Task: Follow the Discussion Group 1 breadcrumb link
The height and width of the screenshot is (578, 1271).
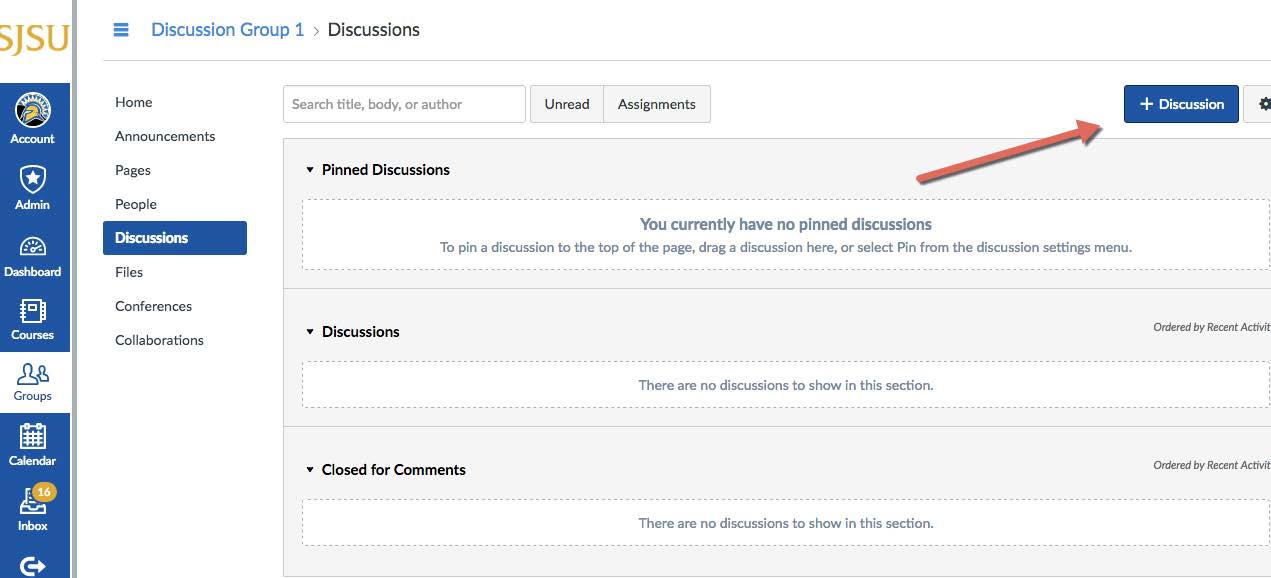Action: point(227,30)
